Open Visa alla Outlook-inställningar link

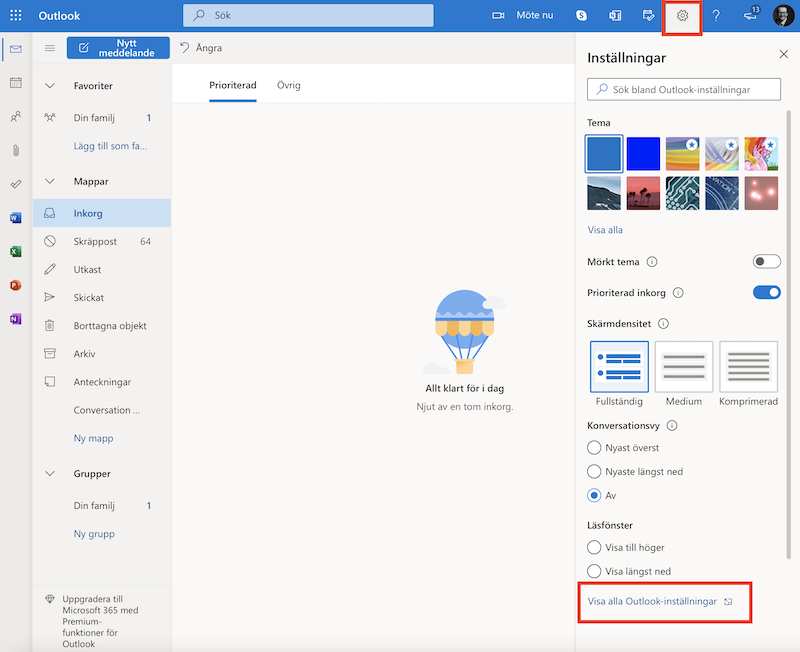click(x=652, y=602)
